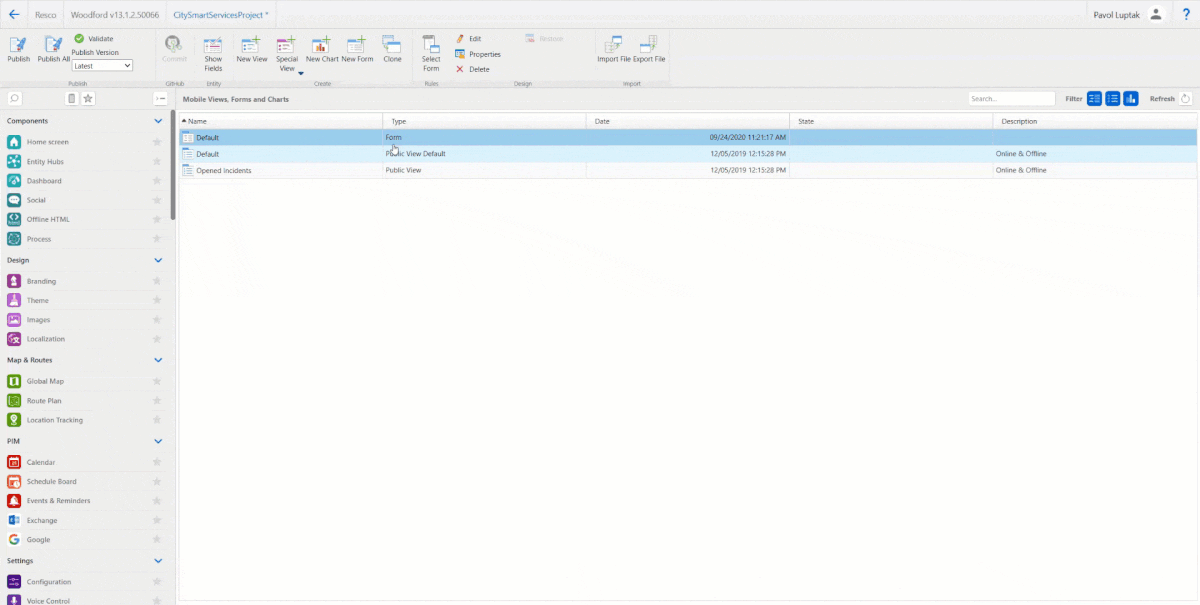This screenshot has width=1200, height=605.
Task: Click Edit with the pencil icon
Action: (468, 38)
